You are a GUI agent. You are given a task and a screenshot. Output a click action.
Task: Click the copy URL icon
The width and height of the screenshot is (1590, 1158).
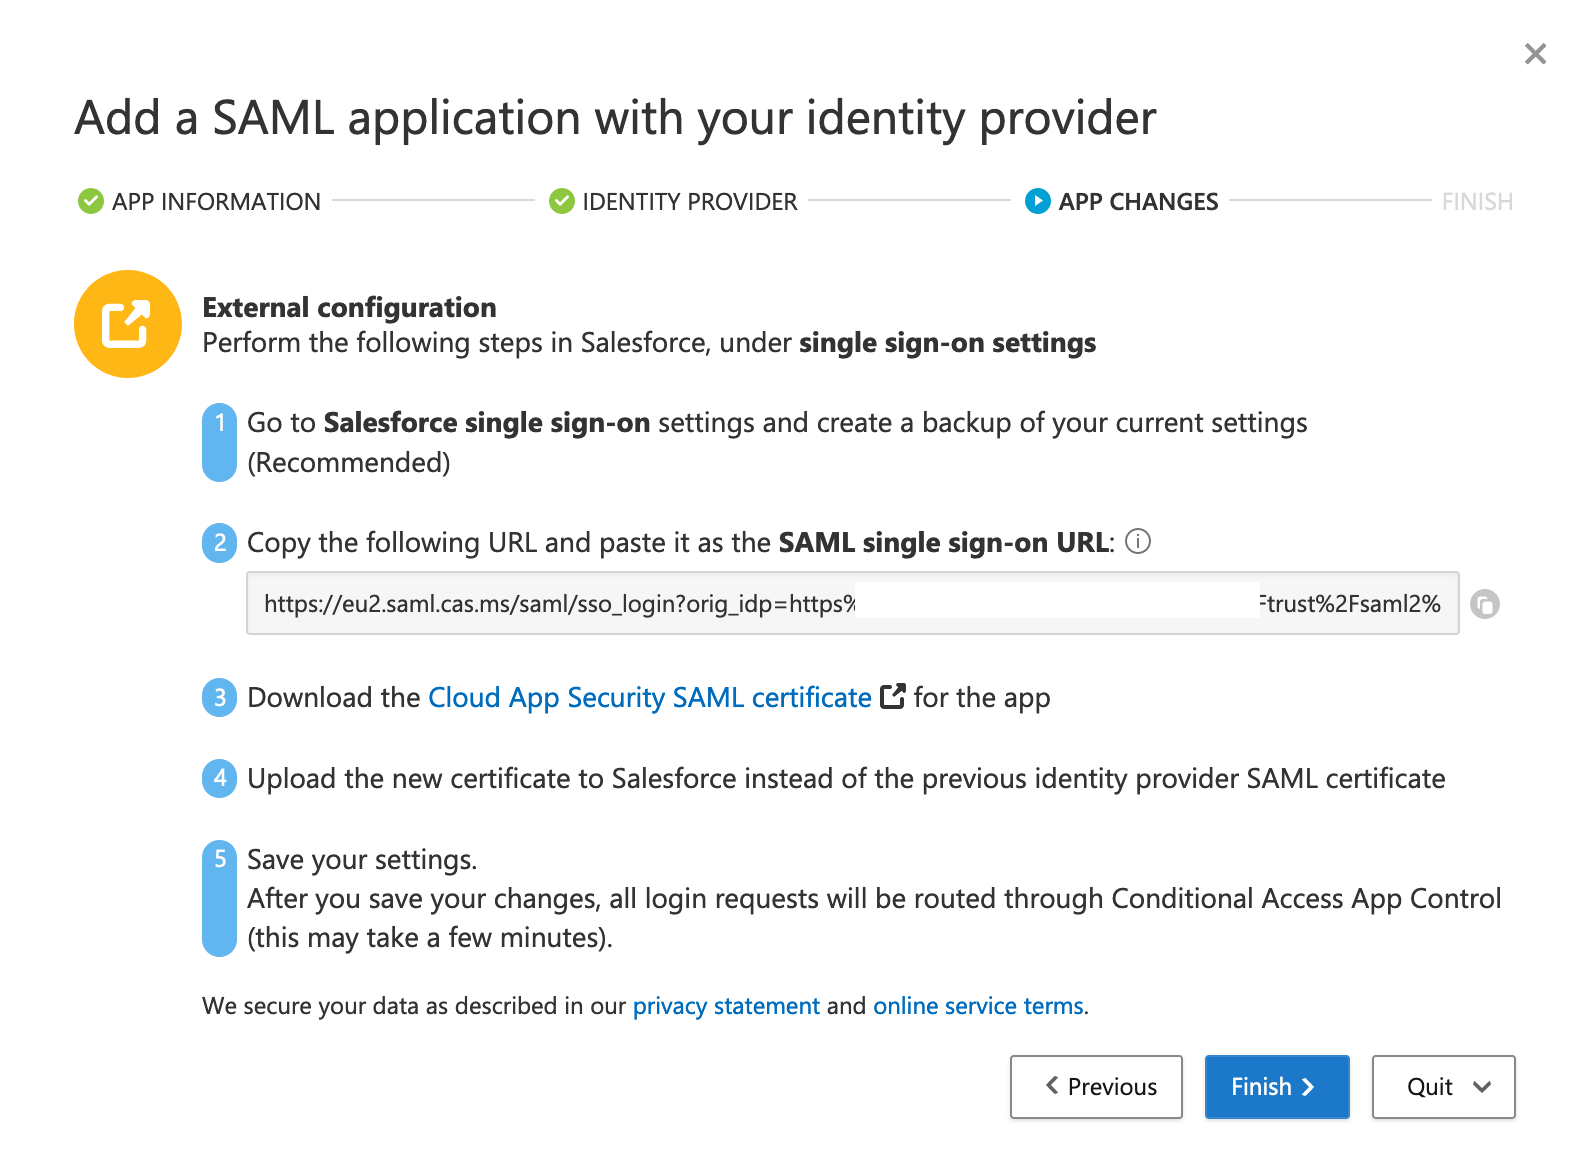1484,604
